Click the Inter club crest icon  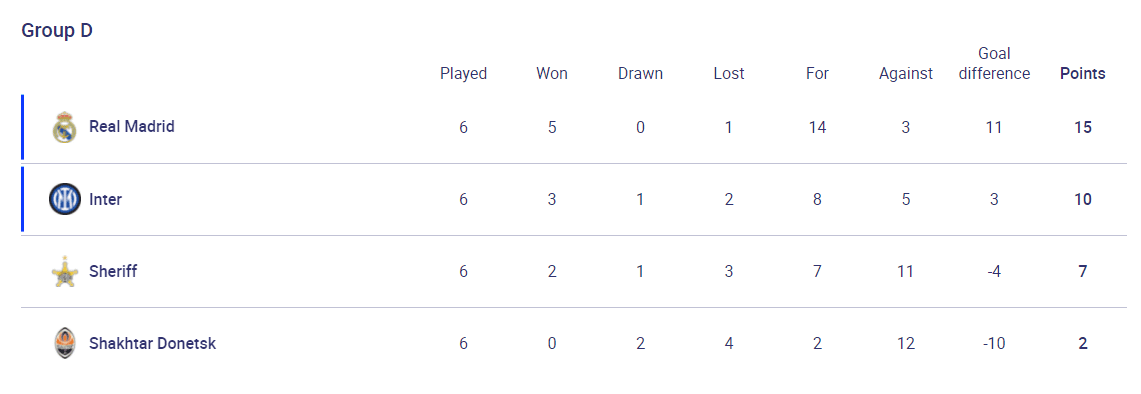[x=64, y=200]
